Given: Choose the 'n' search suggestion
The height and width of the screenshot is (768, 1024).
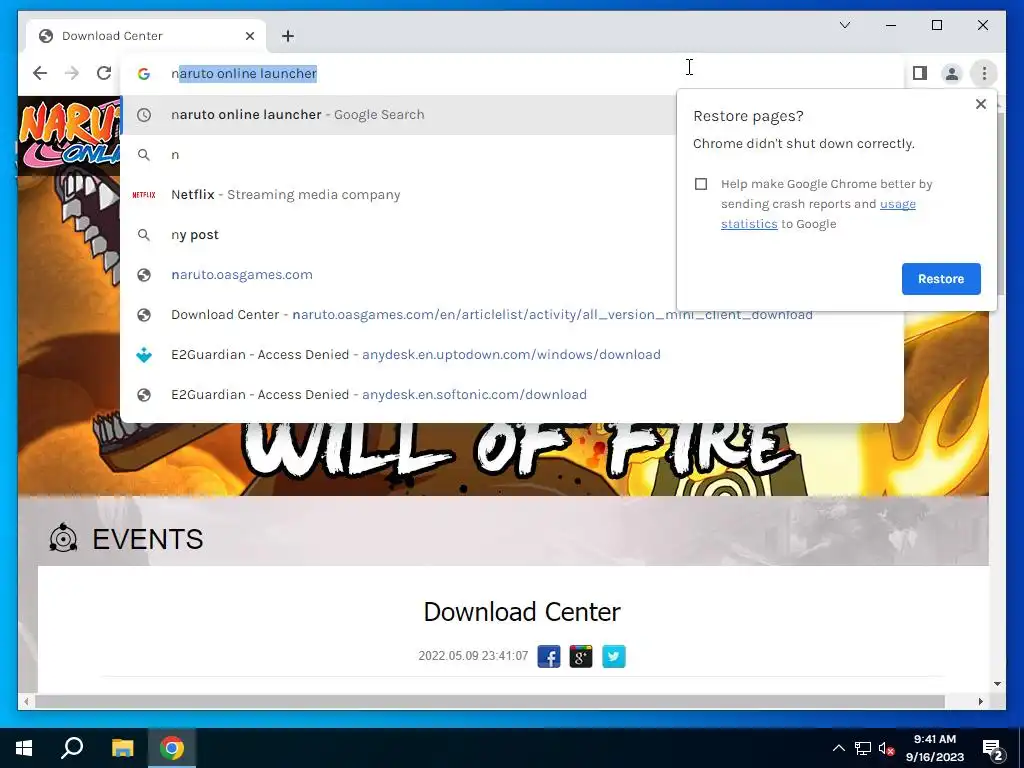Looking at the screenshot, I should tap(398, 155).
